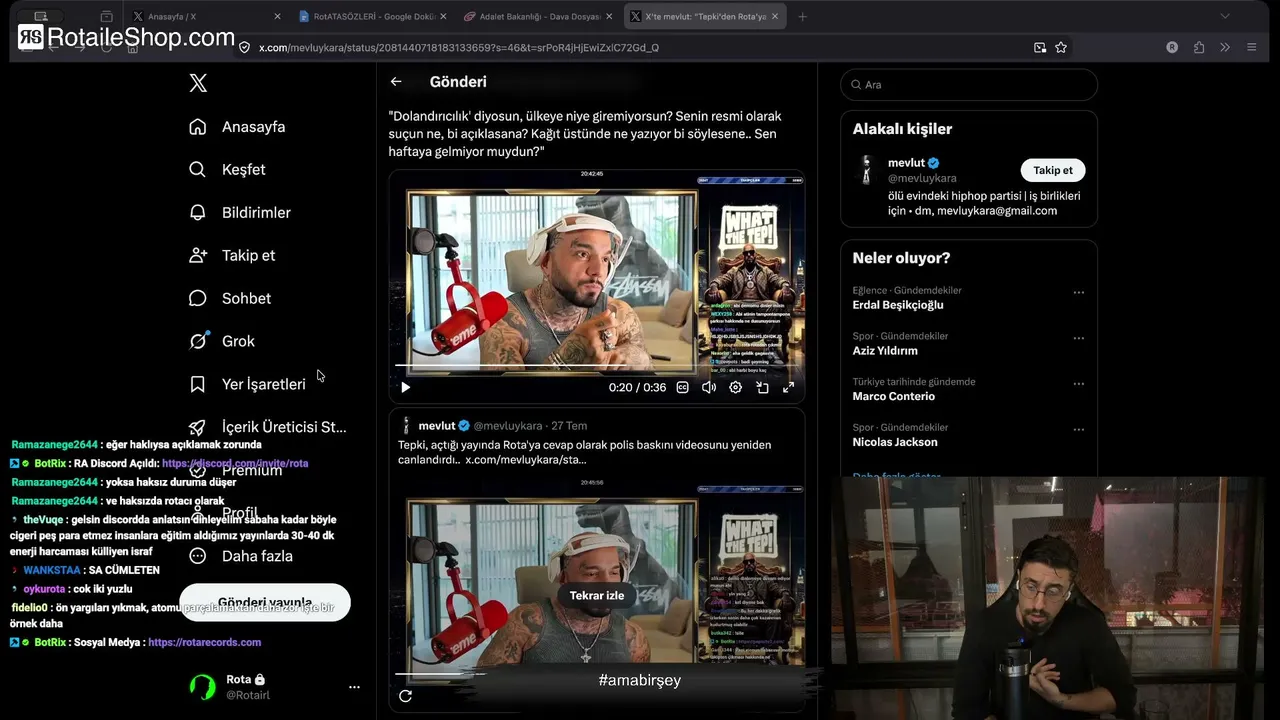Image resolution: width=1280 pixels, height=720 pixels.
Task: Mute the video volume
Action: [x=709, y=387]
